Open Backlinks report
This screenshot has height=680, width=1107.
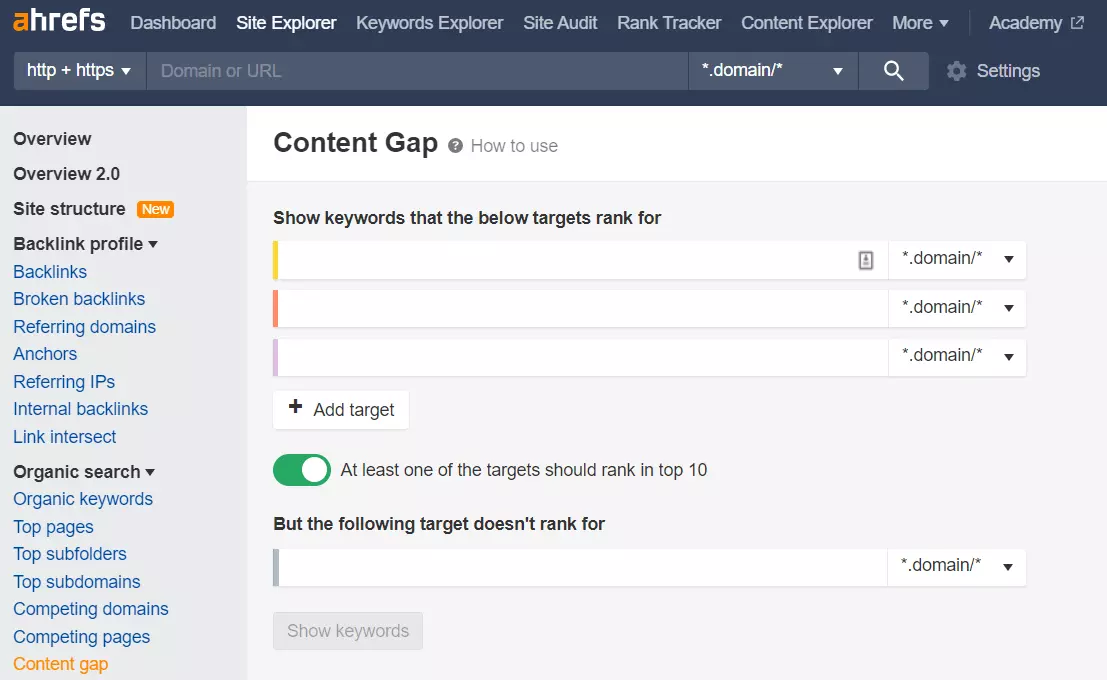coord(50,272)
